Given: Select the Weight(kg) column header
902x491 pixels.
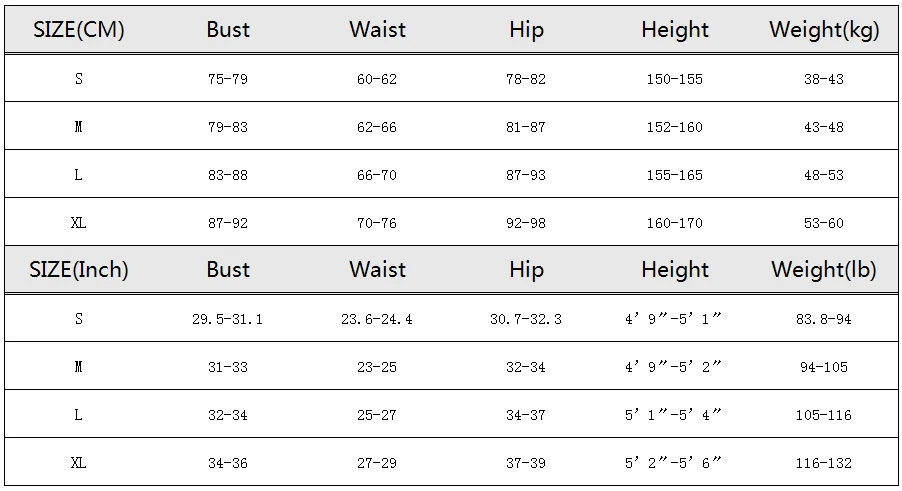Looking at the screenshot, I should coord(824,30).
